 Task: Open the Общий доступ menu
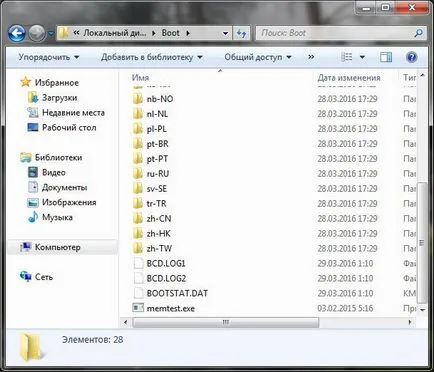(x=258, y=57)
